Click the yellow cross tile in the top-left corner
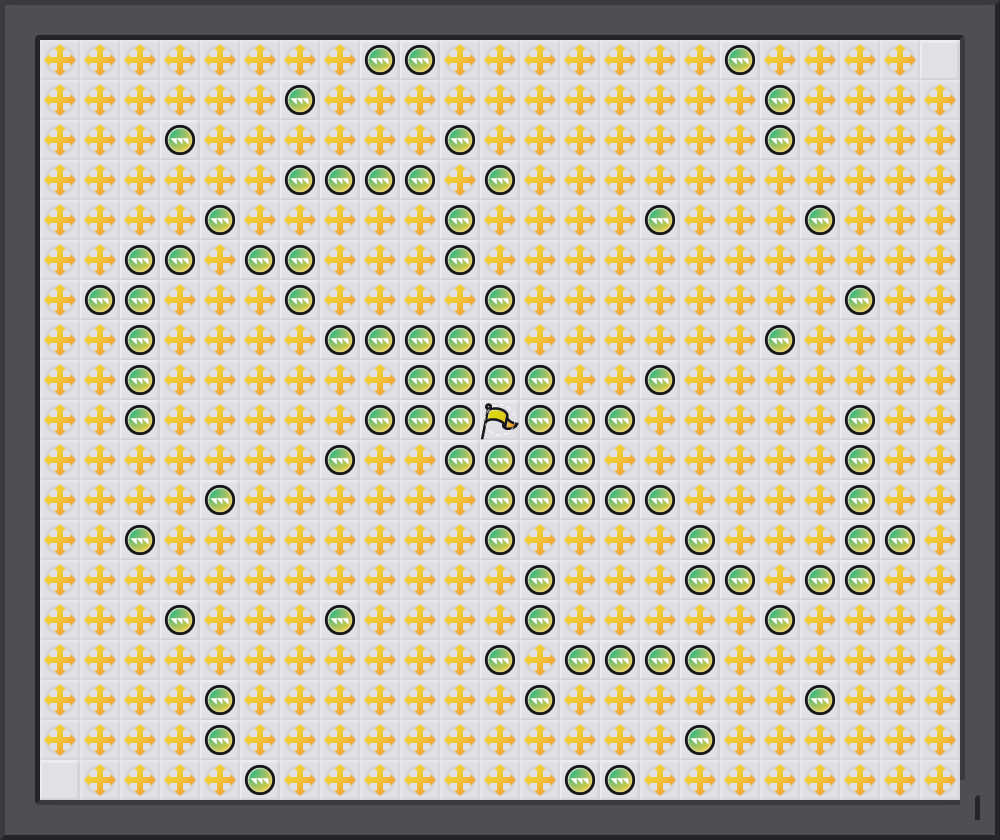The image size is (1000, 840). click(x=60, y=60)
